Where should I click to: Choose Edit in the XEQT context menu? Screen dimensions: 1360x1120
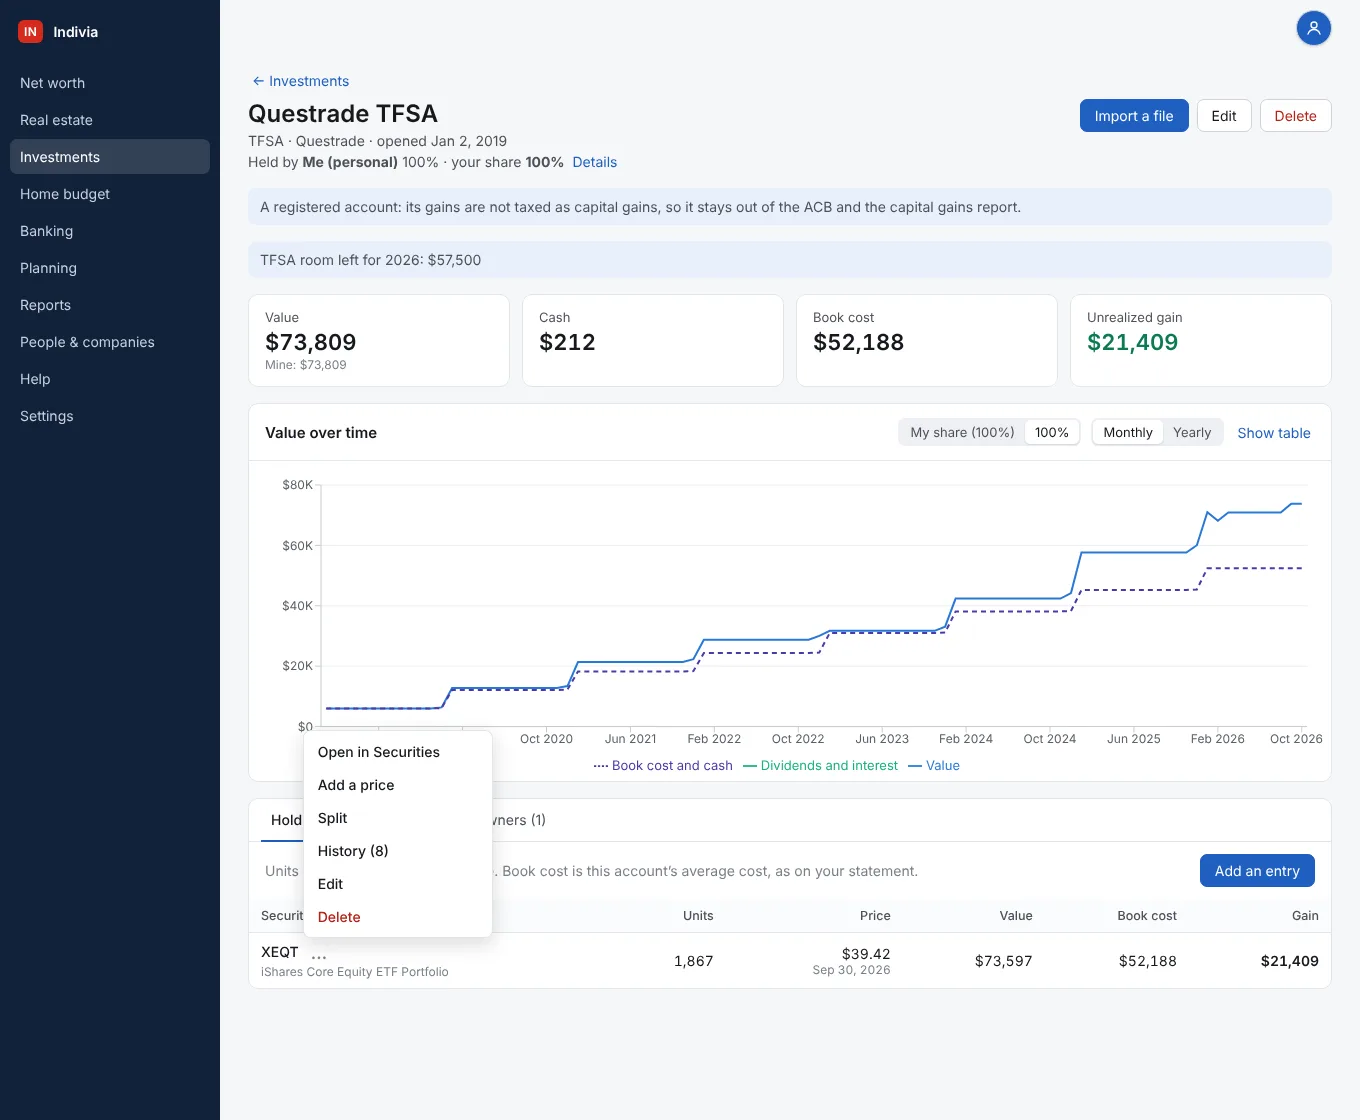(398, 884)
